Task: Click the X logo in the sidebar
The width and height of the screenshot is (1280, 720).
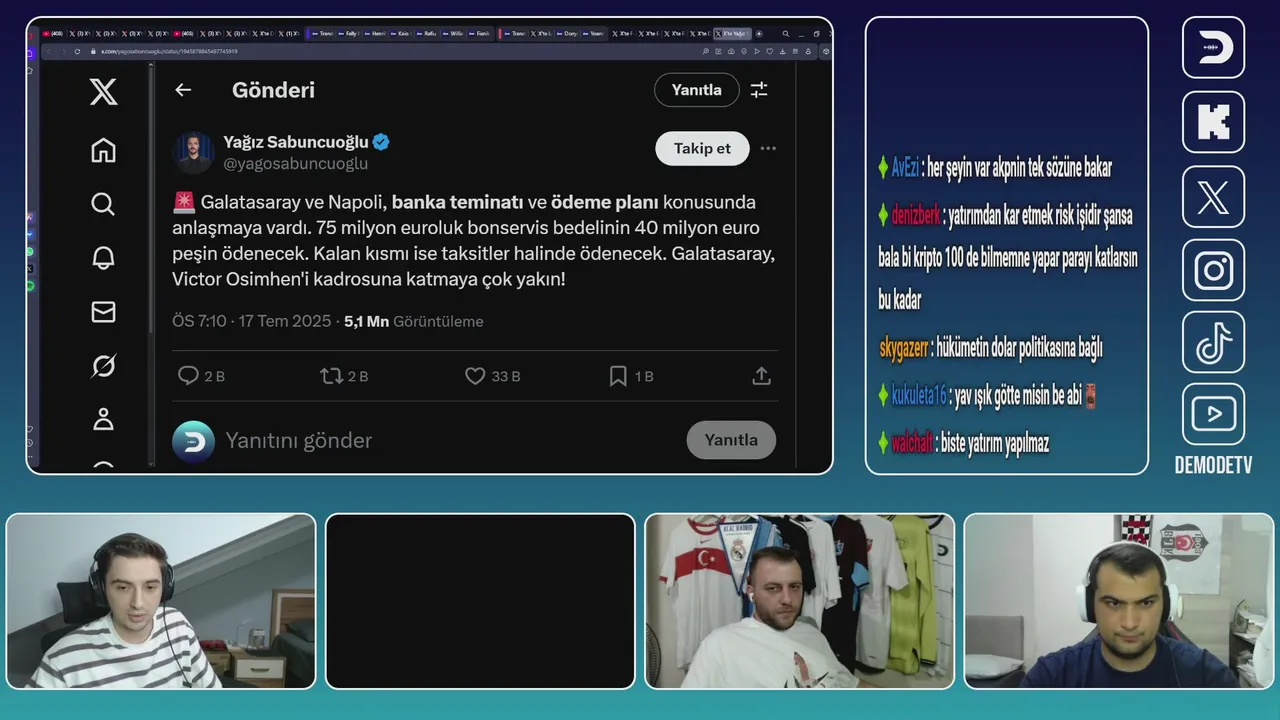Action: coord(103,92)
